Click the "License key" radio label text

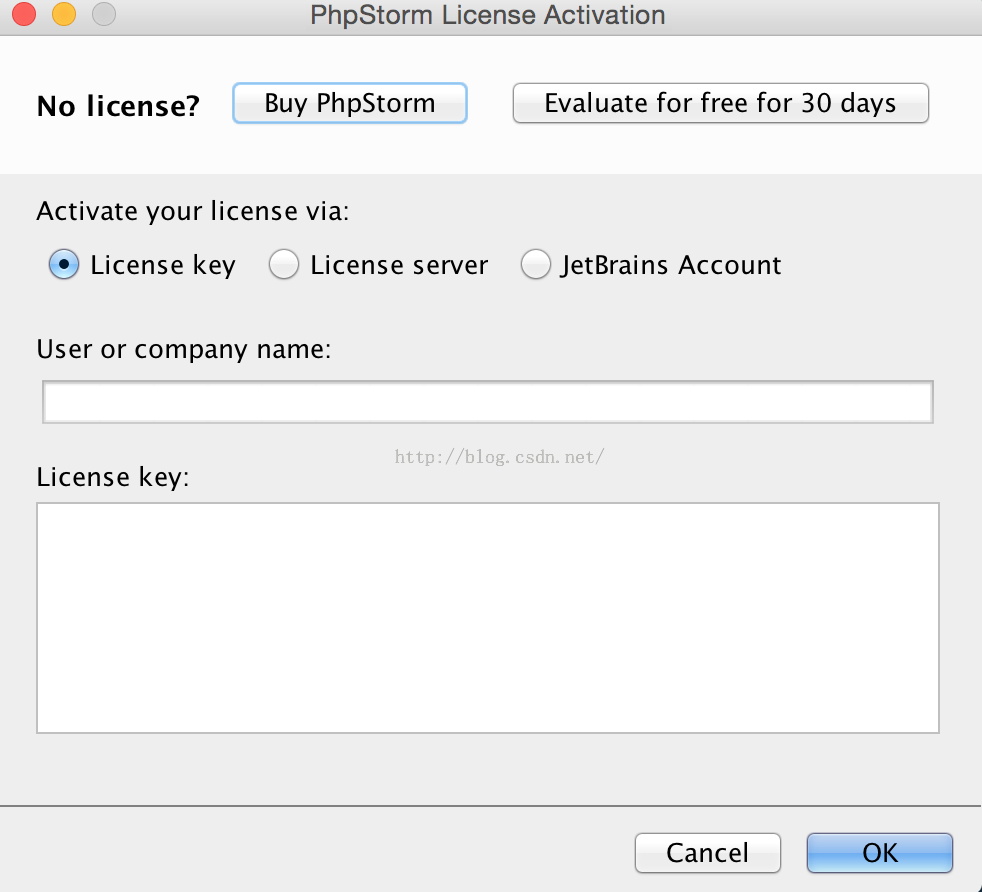pos(162,265)
